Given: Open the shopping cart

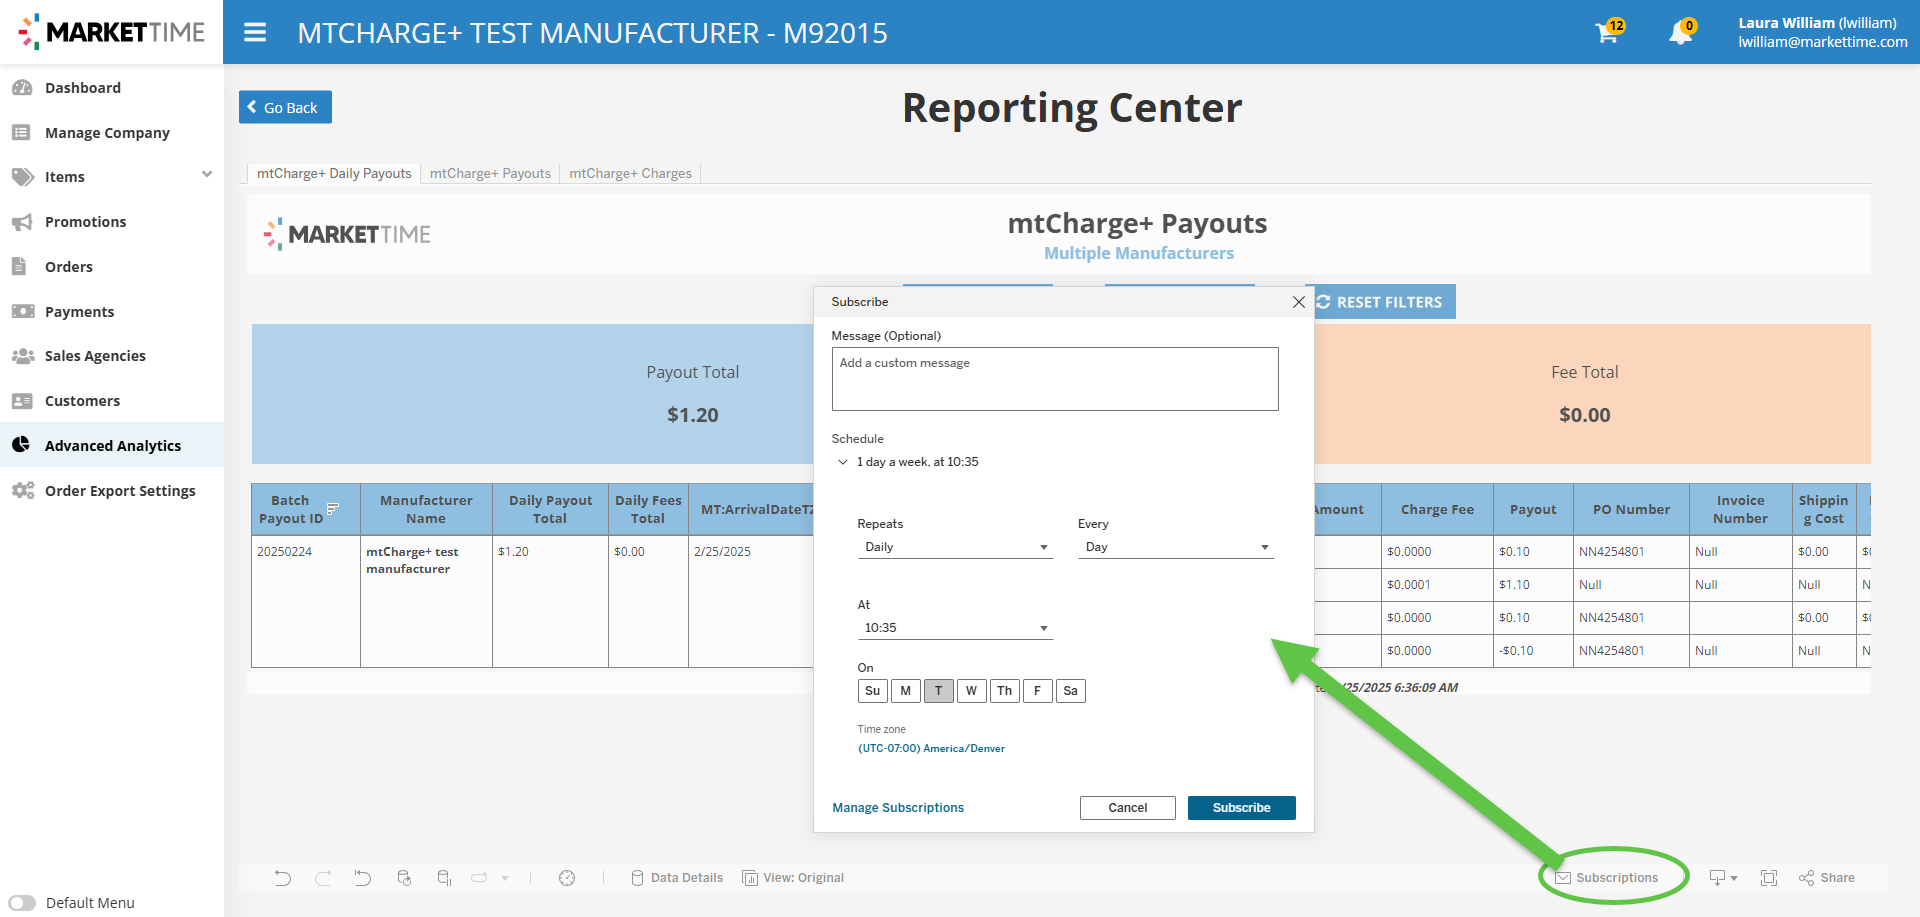Looking at the screenshot, I should [1608, 32].
